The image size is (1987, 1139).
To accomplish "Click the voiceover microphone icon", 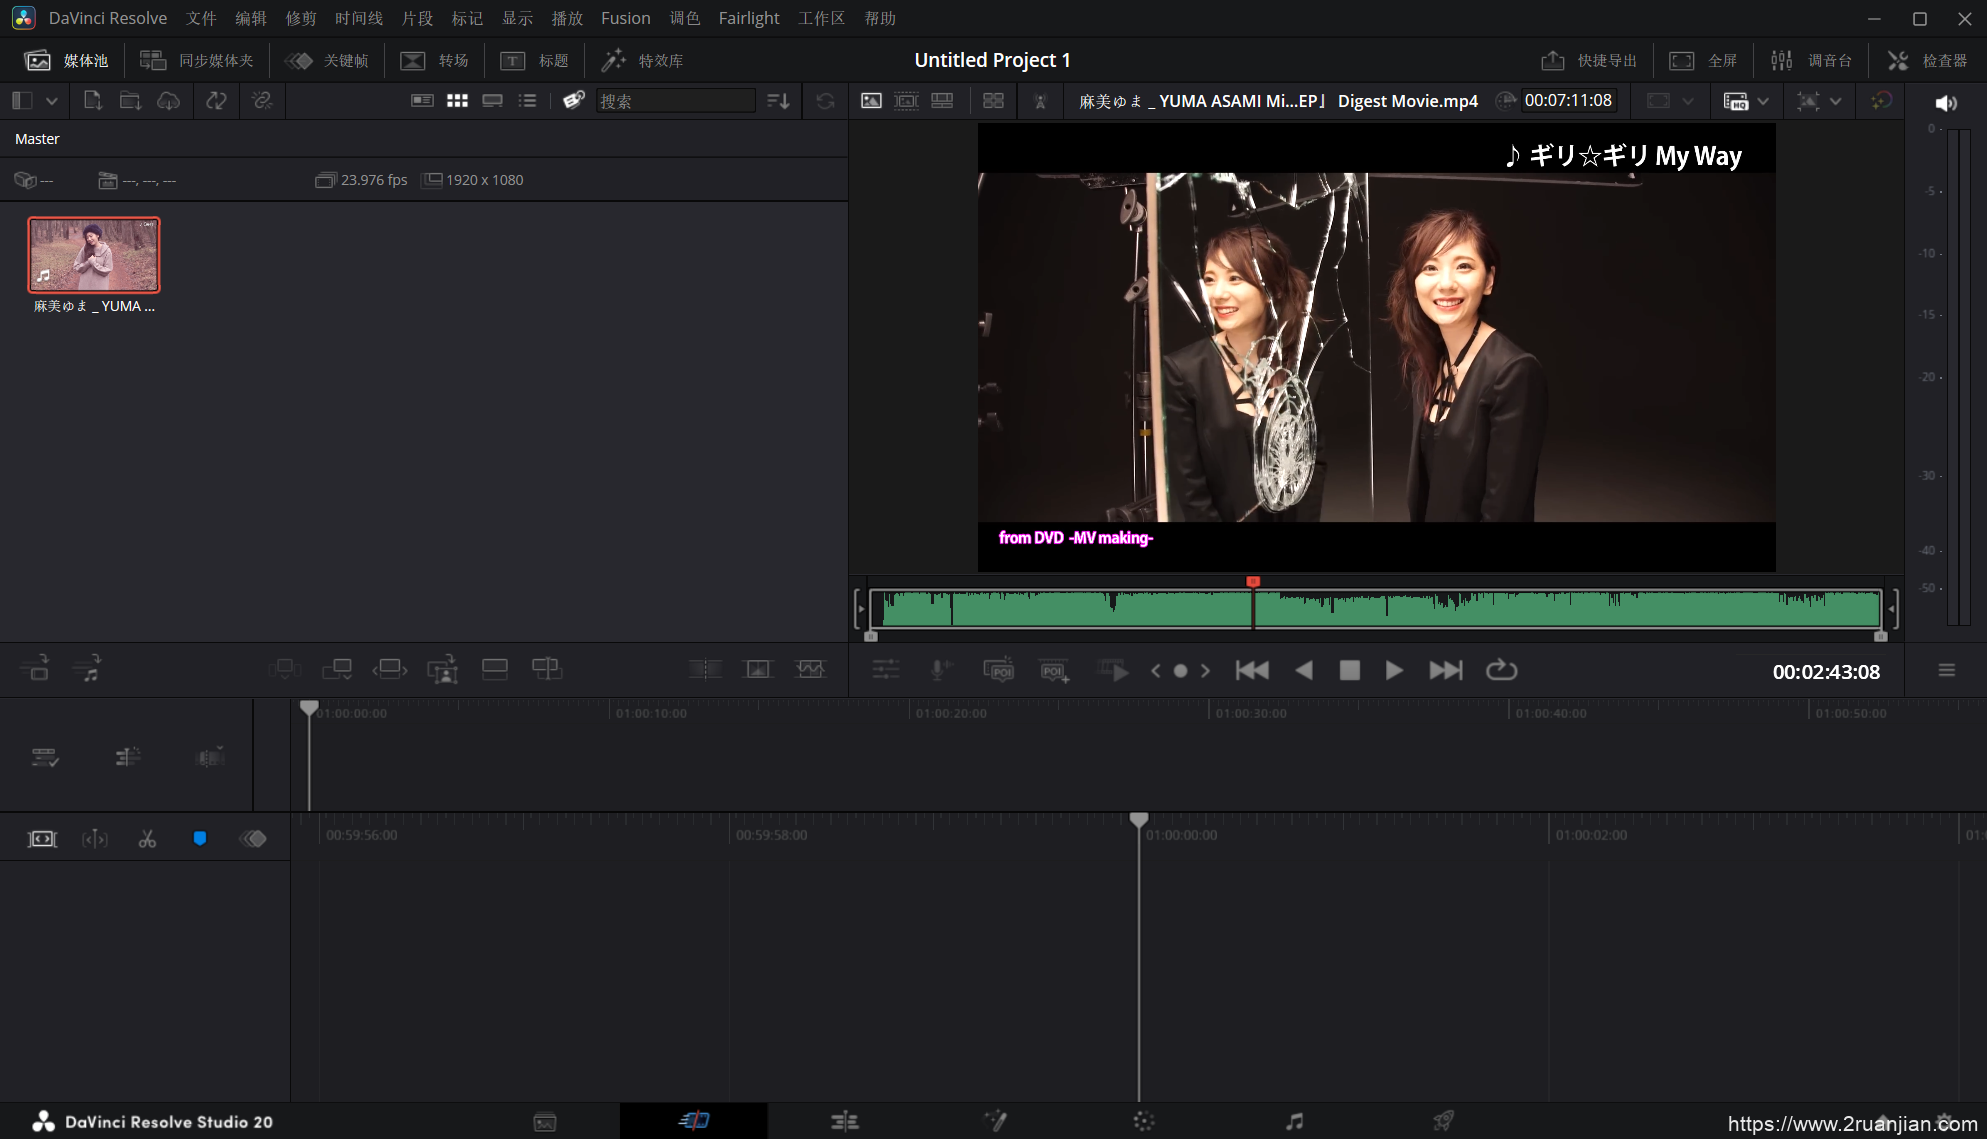I will [940, 670].
